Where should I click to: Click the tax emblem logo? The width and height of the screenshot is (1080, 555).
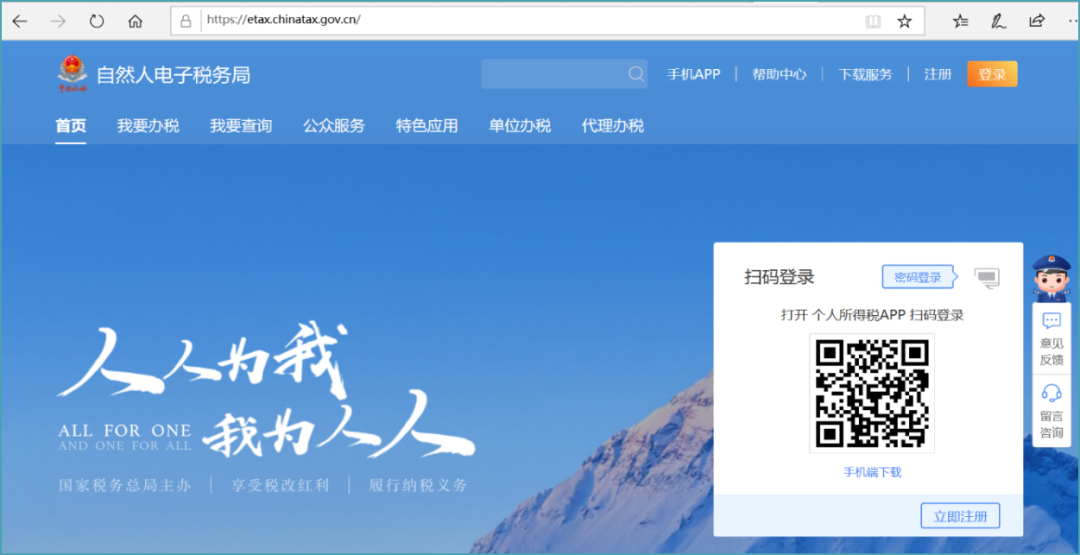pos(72,74)
